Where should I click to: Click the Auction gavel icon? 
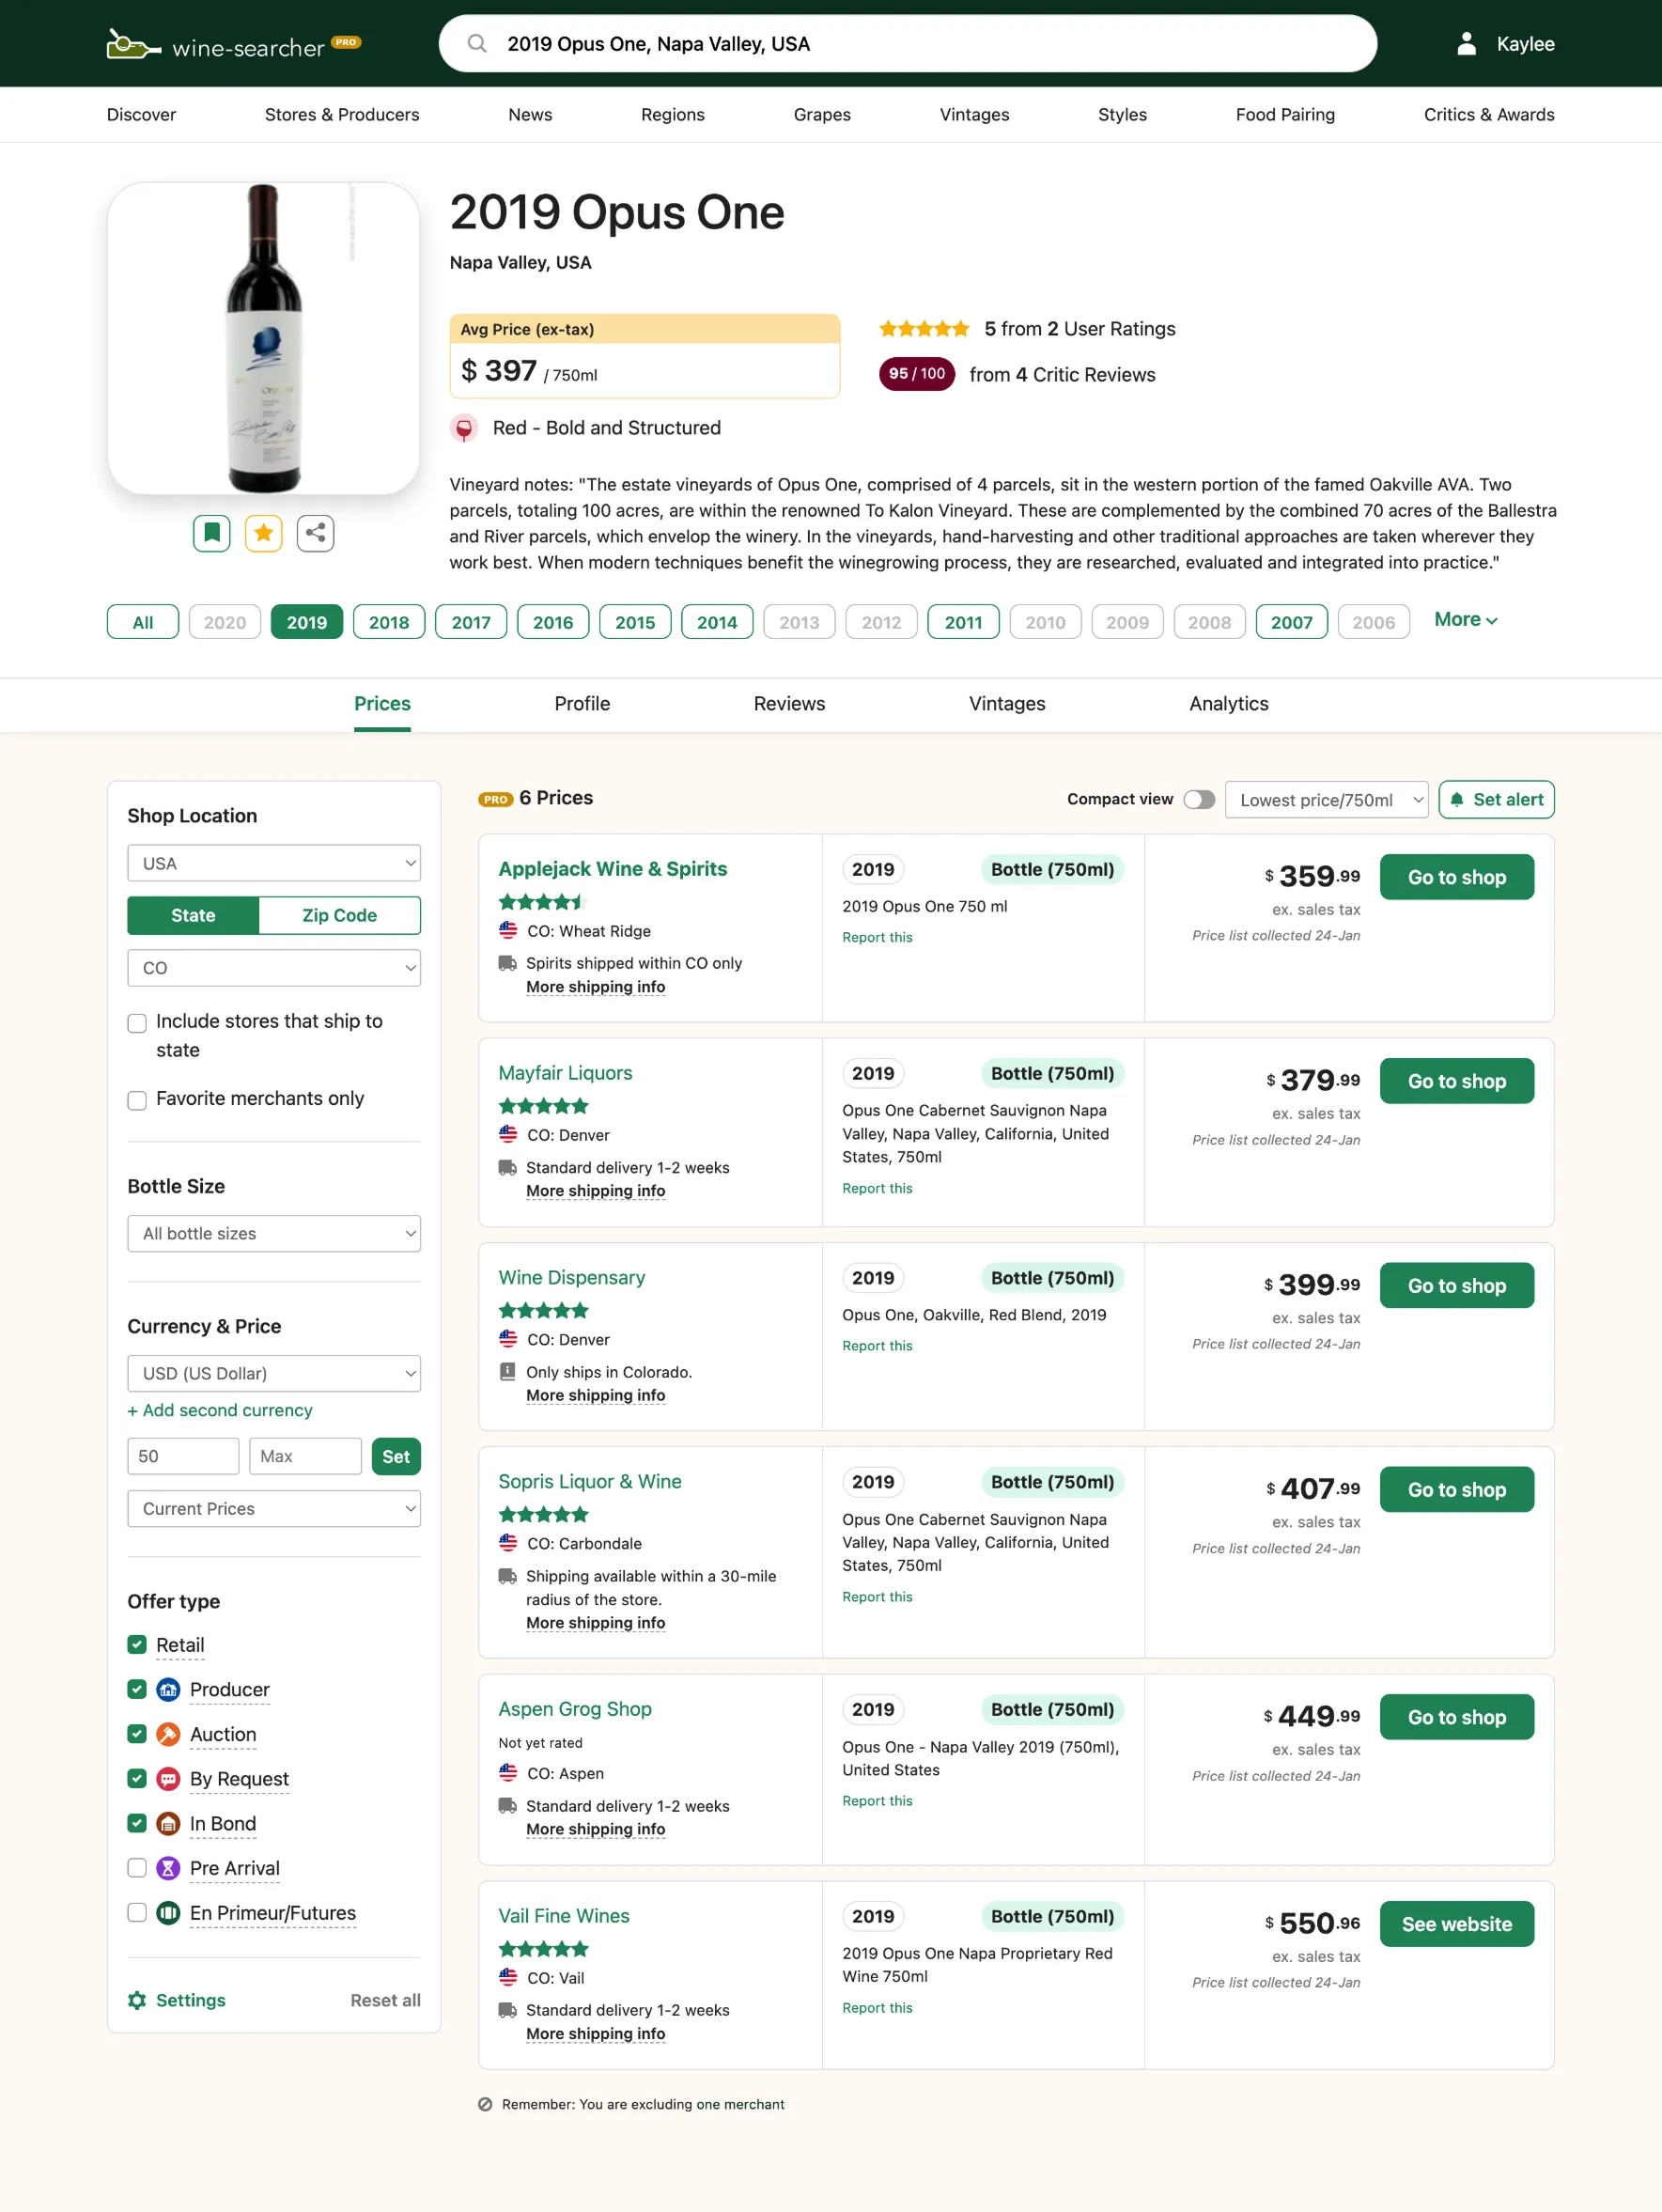pyautogui.click(x=169, y=1734)
